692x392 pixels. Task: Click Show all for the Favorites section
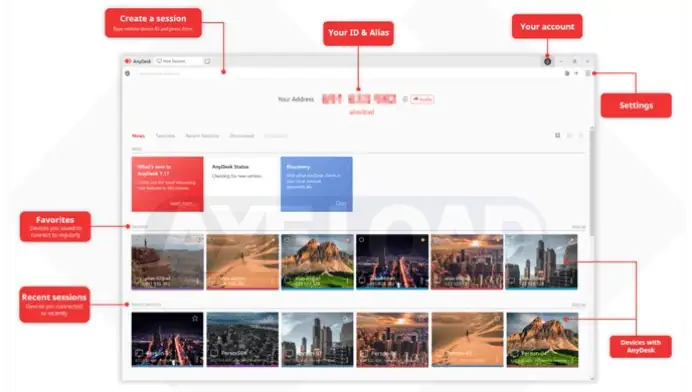click(x=579, y=227)
